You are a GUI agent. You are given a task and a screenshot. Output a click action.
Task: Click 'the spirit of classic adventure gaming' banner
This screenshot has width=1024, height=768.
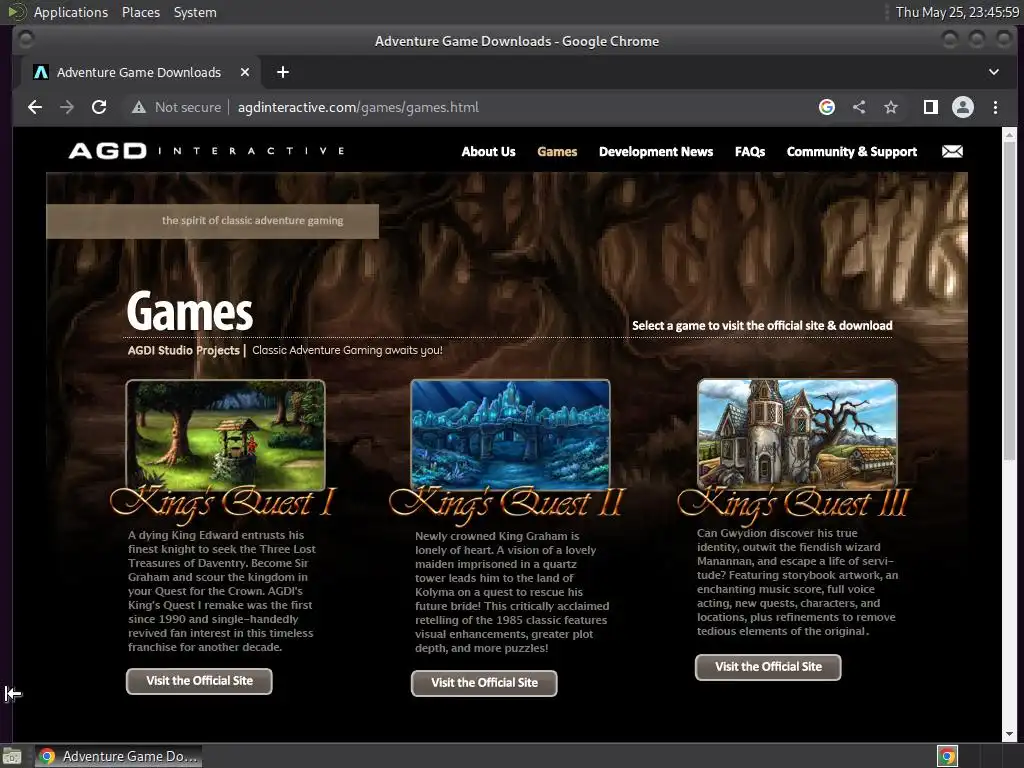click(x=212, y=221)
